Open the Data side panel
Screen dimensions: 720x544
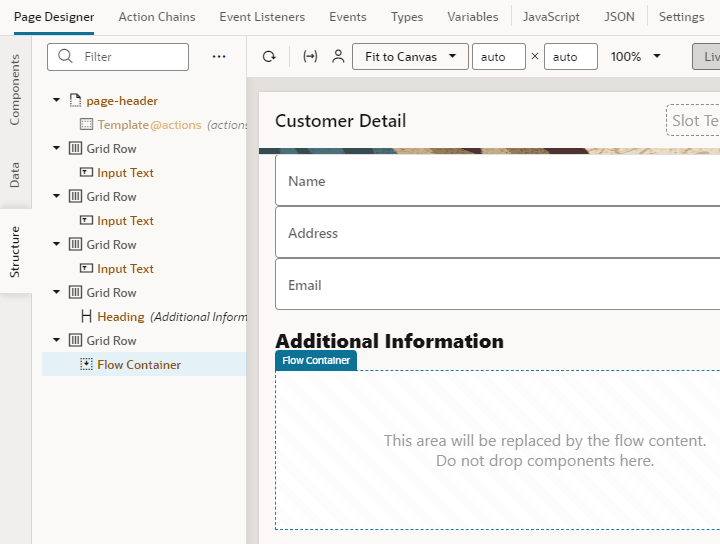pos(15,177)
